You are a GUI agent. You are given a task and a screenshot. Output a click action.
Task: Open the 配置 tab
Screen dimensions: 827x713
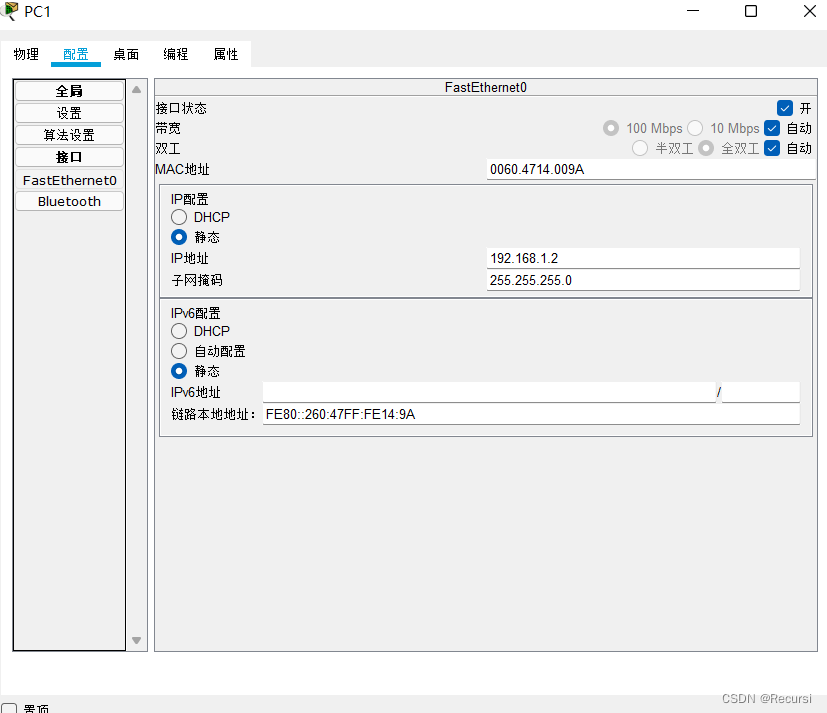tap(76, 54)
